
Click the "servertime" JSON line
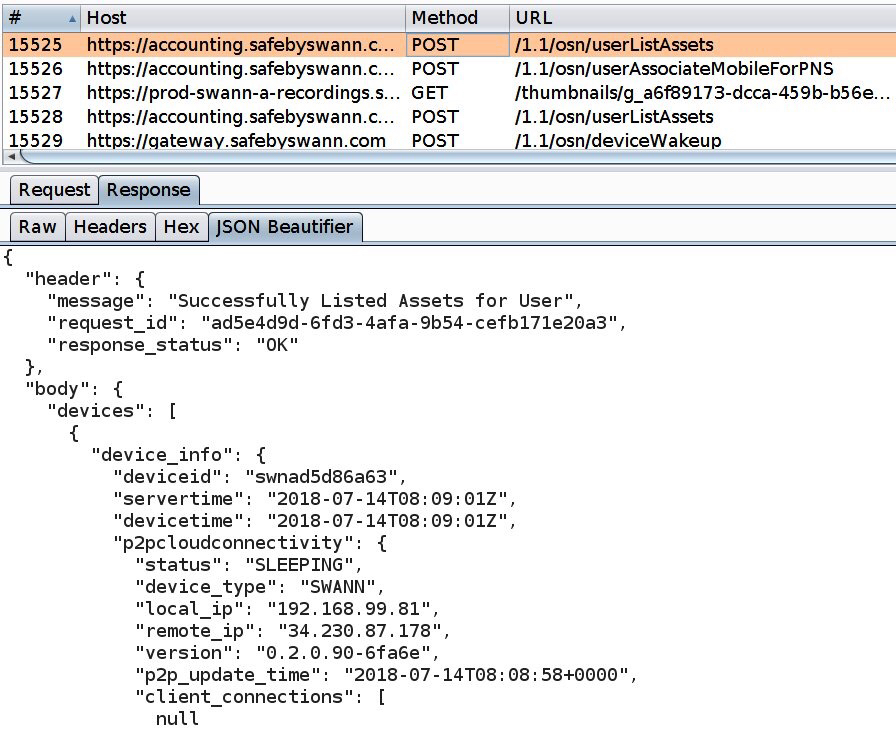pyautogui.click(x=314, y=499)
